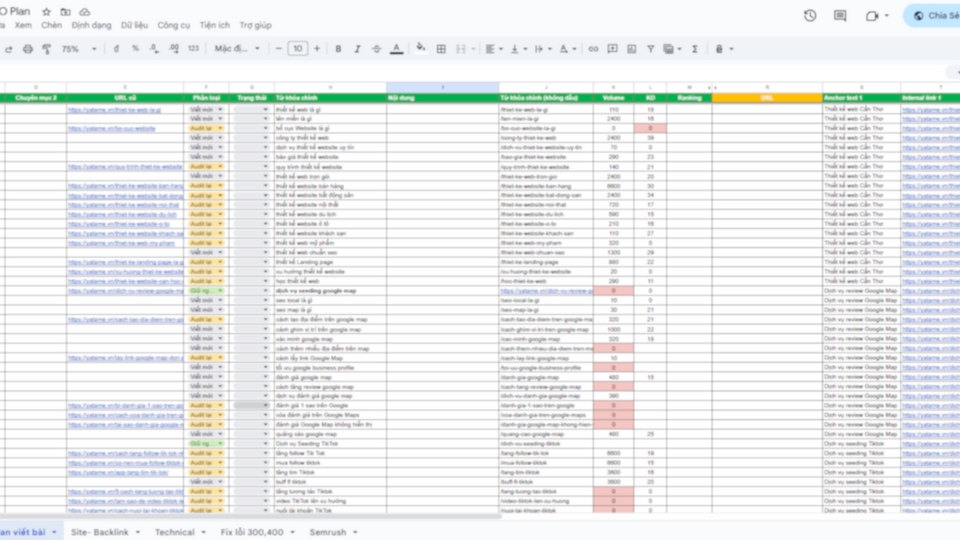The image size is (960, 540).
Task: Star the document with star icon
Action: (47, 11)
